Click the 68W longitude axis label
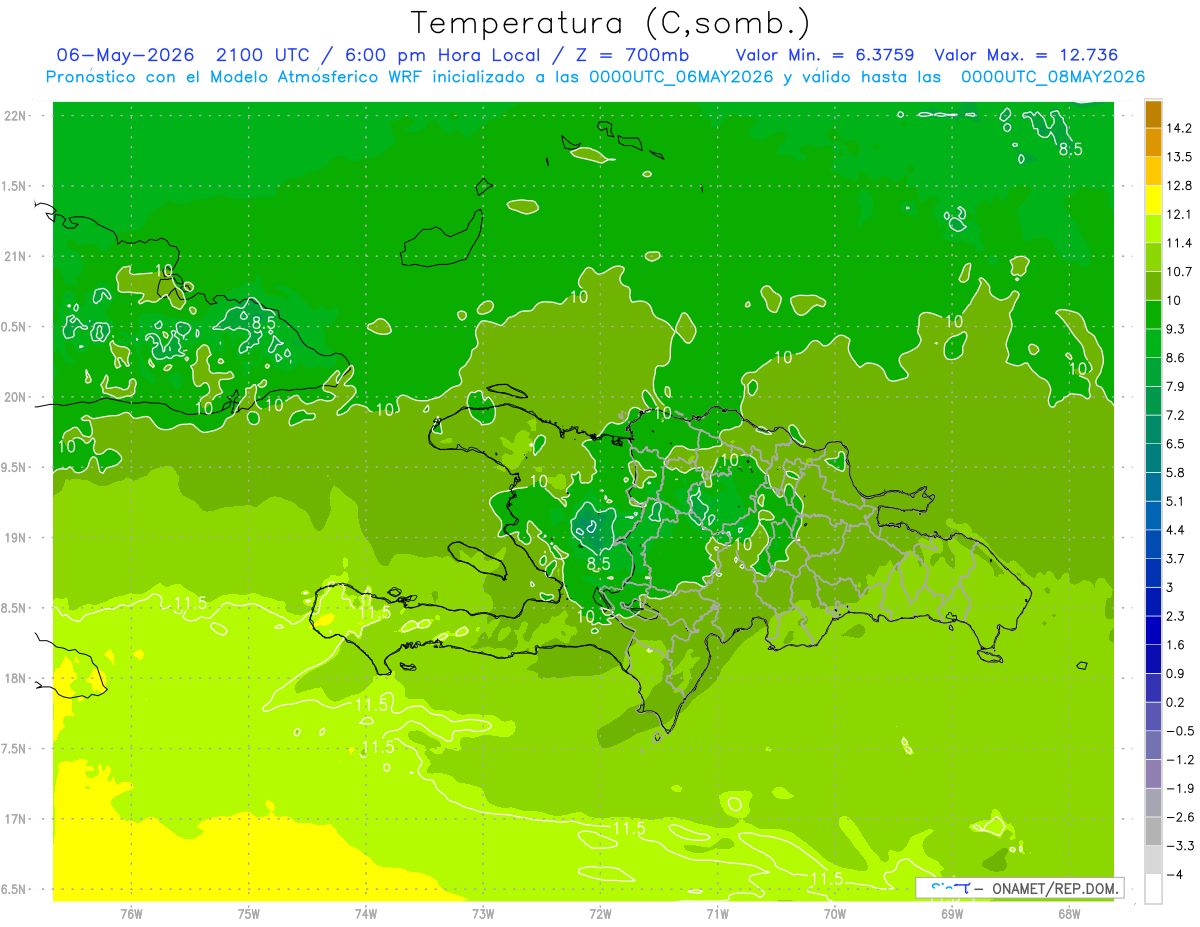 coord(1069,913)
